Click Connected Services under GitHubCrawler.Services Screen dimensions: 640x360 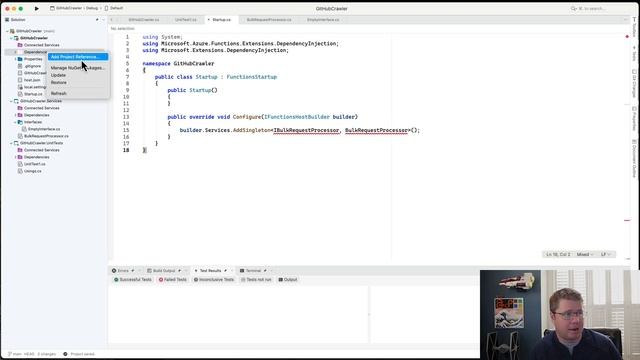42,108
